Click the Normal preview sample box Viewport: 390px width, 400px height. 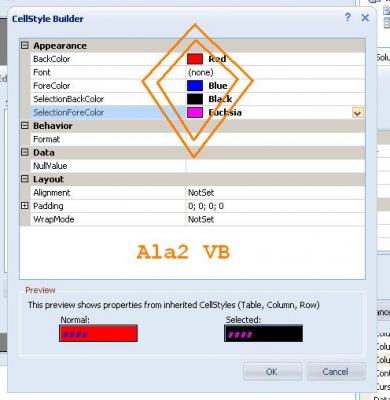[x=98, y=333]
